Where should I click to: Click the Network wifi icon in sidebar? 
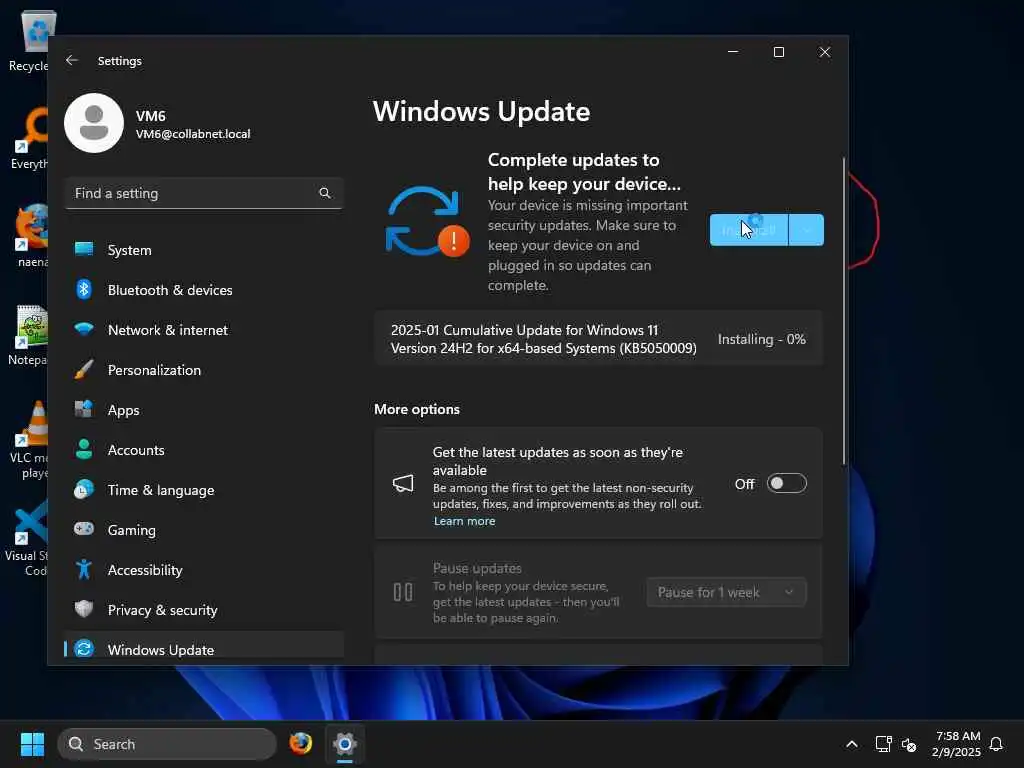click(x=84, y=329)
